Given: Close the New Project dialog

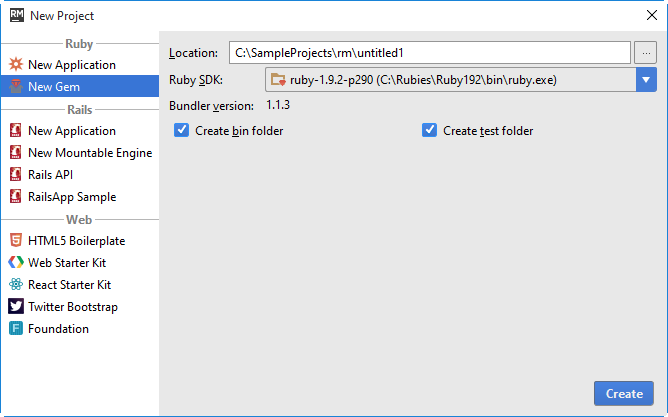Looking at the screenshot, I should click(x=651, y=15).
